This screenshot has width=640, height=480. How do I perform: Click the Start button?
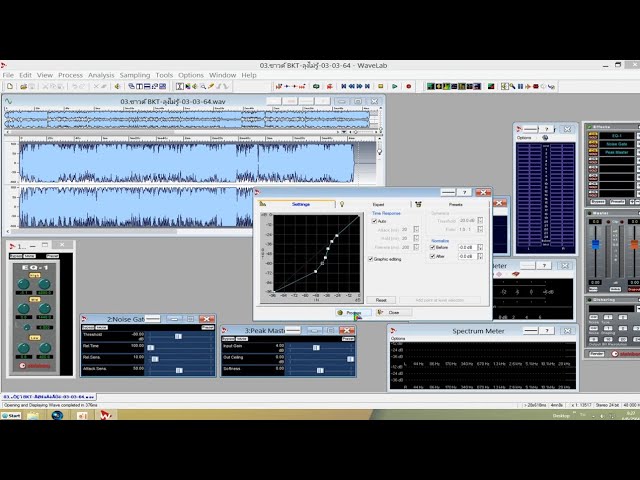pos(11,416)
